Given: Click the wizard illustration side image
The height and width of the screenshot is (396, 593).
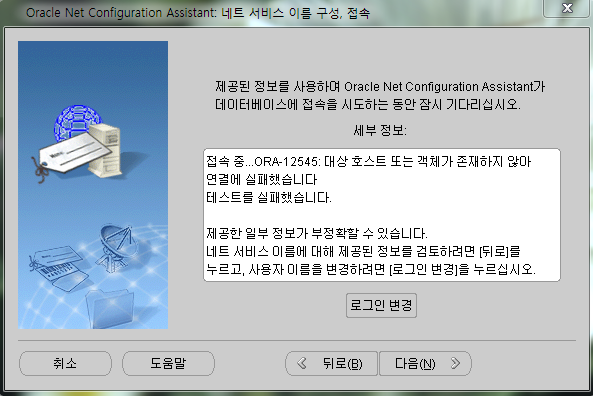Looking at the screenshot, I should click(x=93, y=185).
